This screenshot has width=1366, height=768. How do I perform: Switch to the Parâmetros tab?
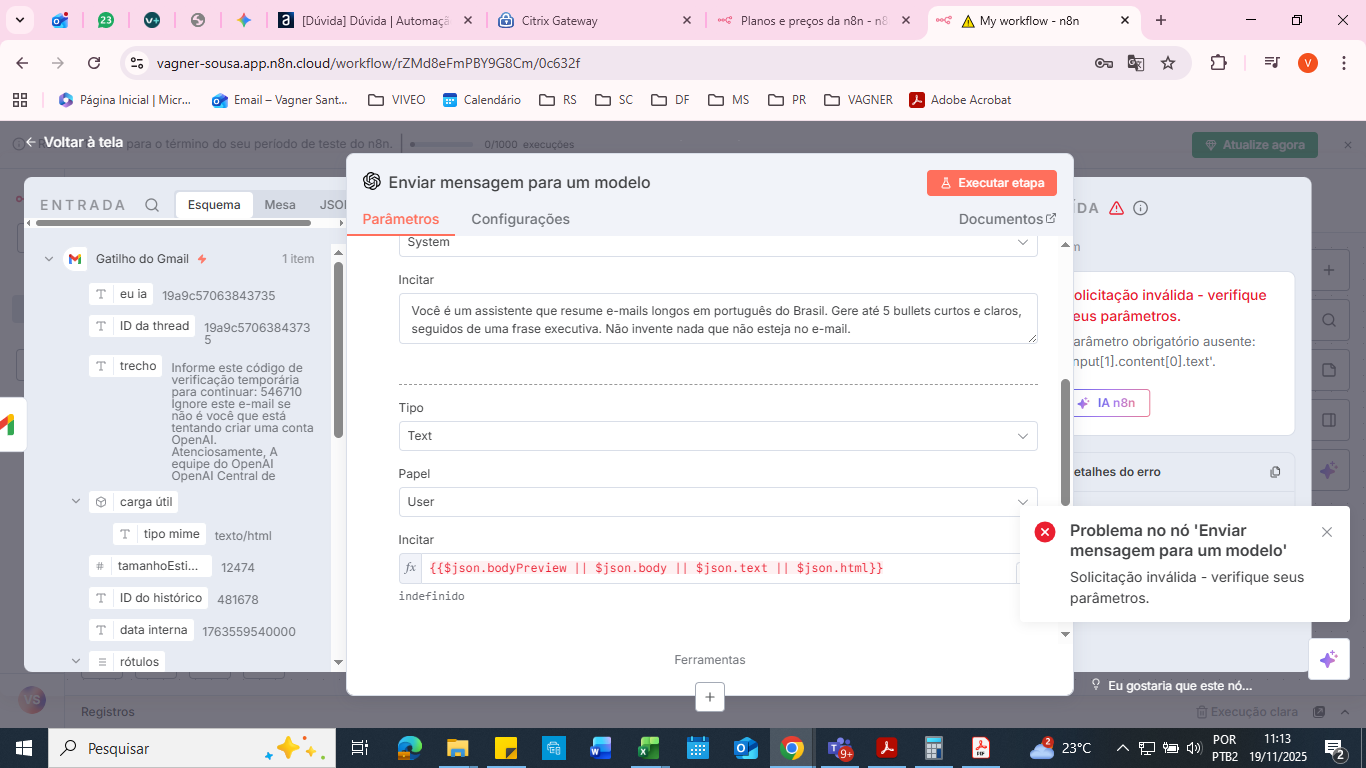pyautogui.click(x=400, y=219)
